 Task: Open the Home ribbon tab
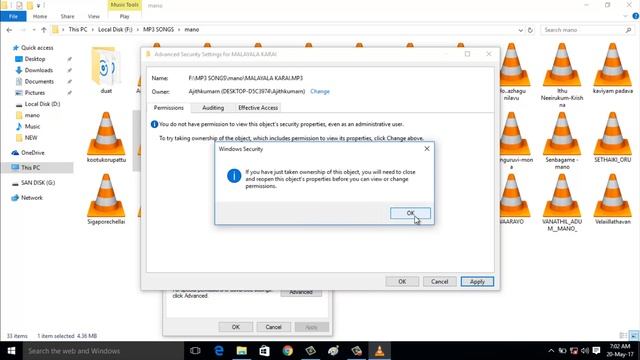point(40,16)
